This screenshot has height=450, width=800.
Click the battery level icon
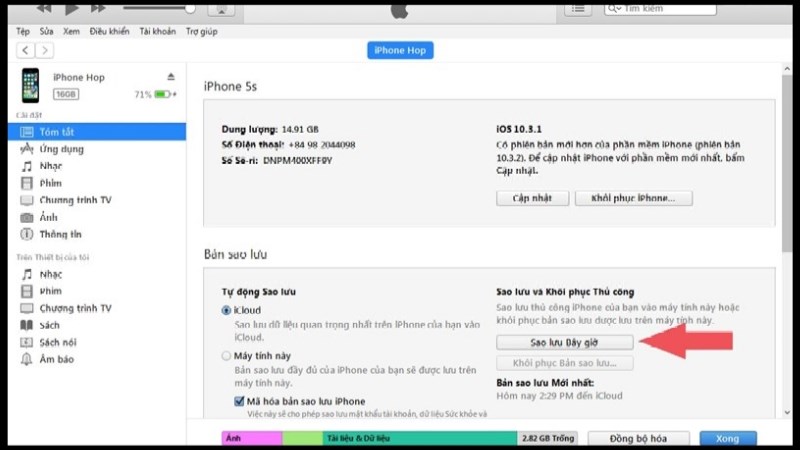162,94
